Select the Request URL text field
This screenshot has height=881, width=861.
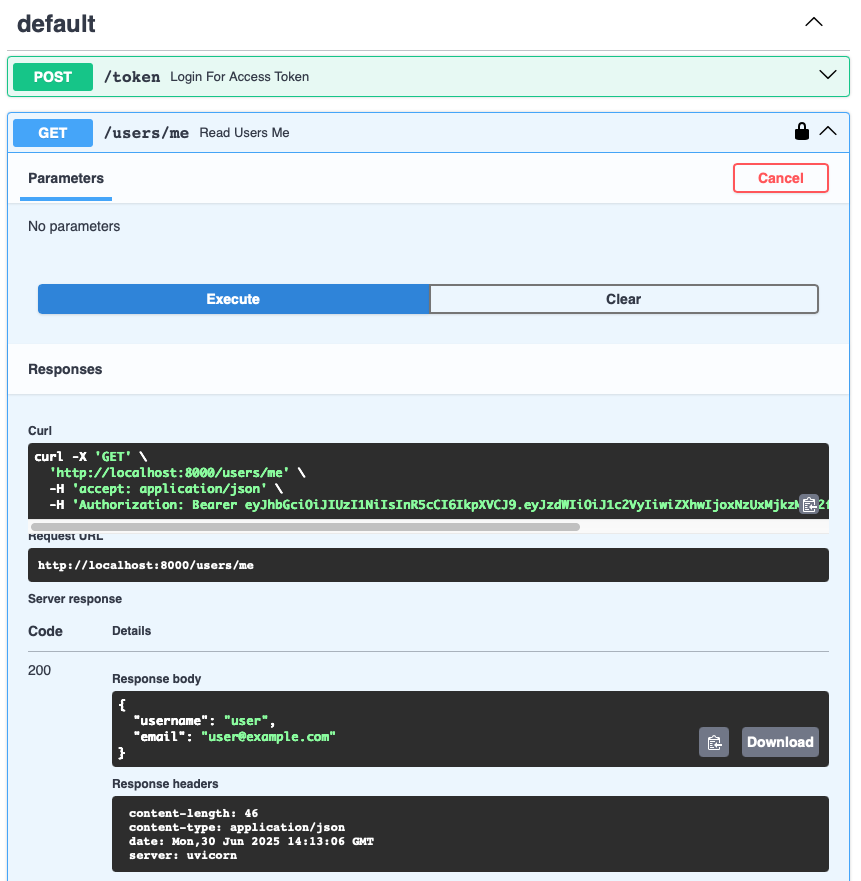430,565
